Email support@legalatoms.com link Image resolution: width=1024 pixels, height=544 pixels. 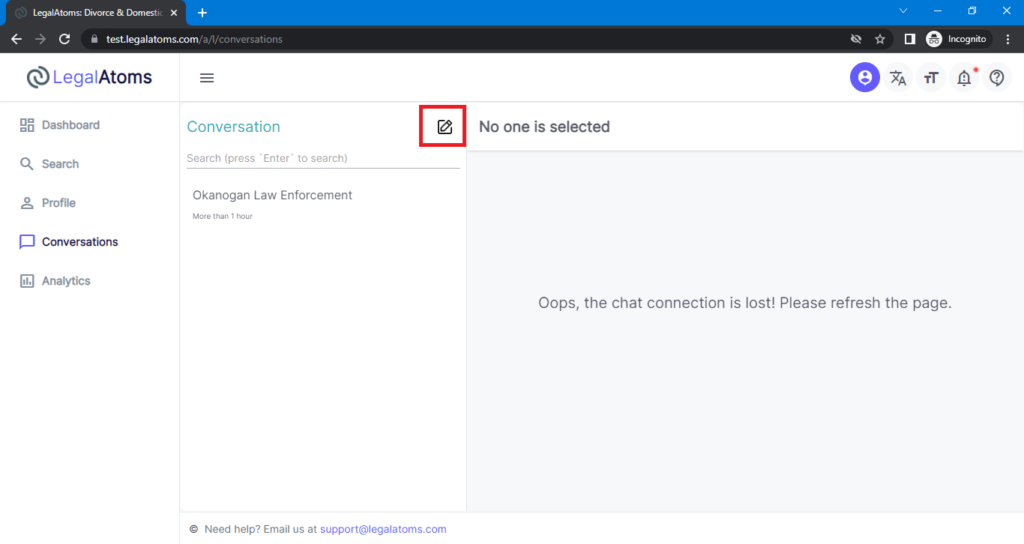(383, 529)
